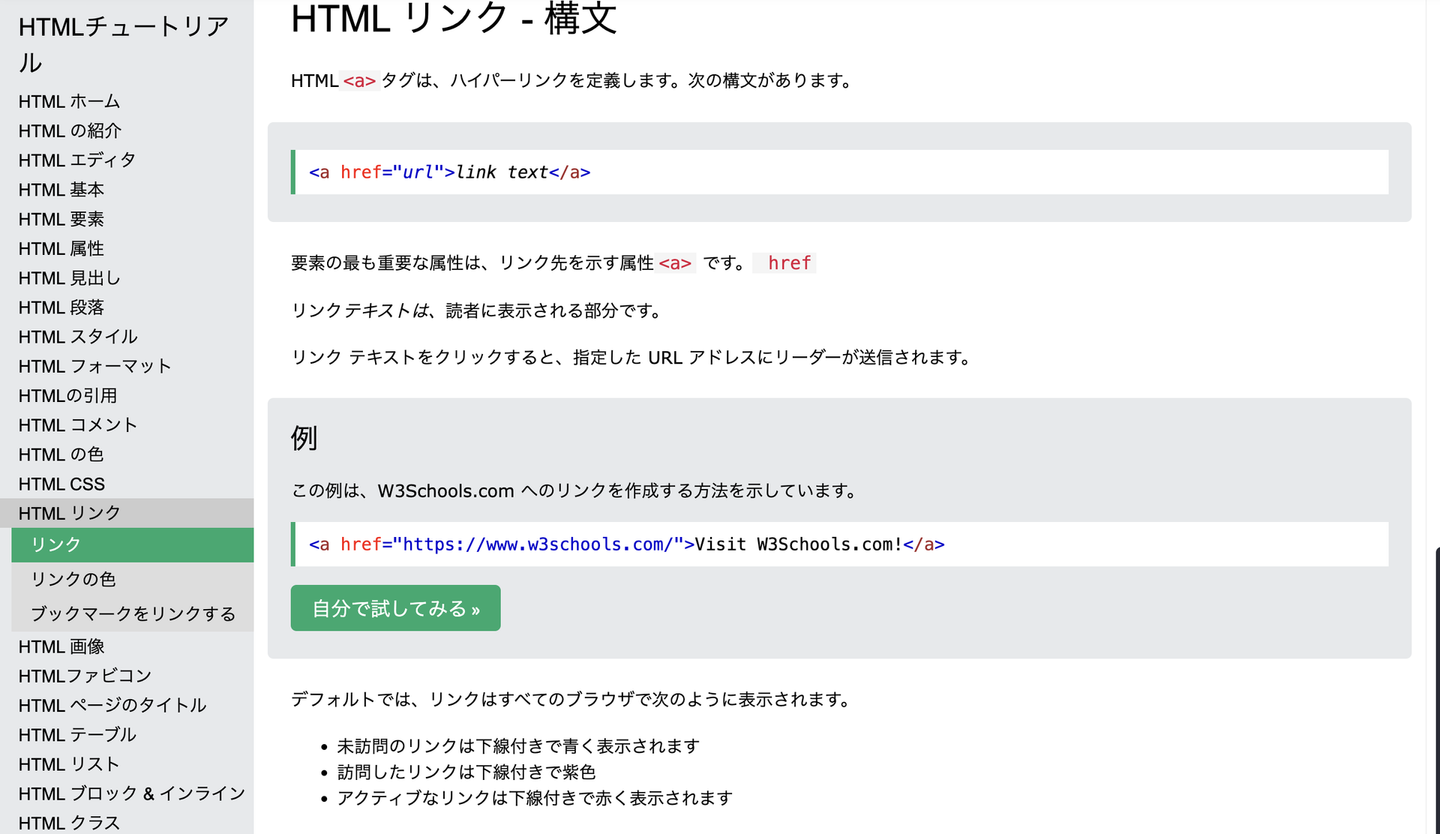Image resolution: width=1440 pixels, height=834 pixels.
Task: Open HTML ホーム in the sidebar
Action: click(x=69, y=101)
